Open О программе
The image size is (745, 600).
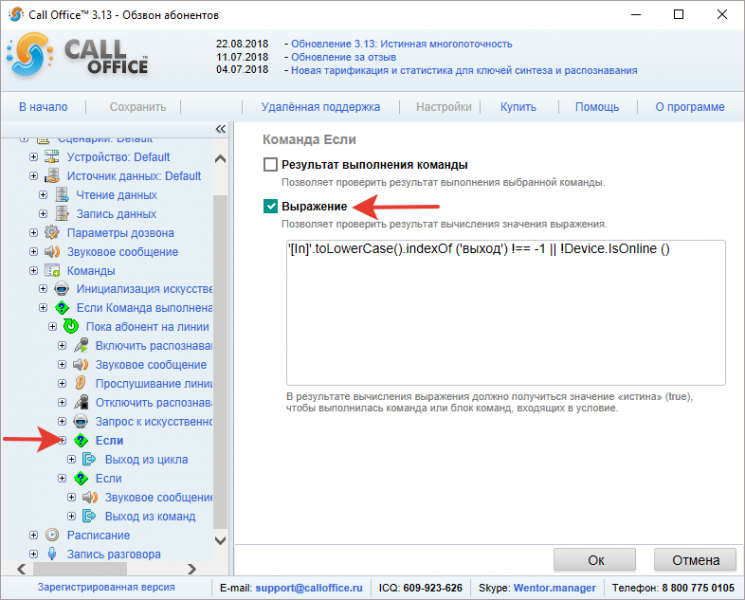690,107
